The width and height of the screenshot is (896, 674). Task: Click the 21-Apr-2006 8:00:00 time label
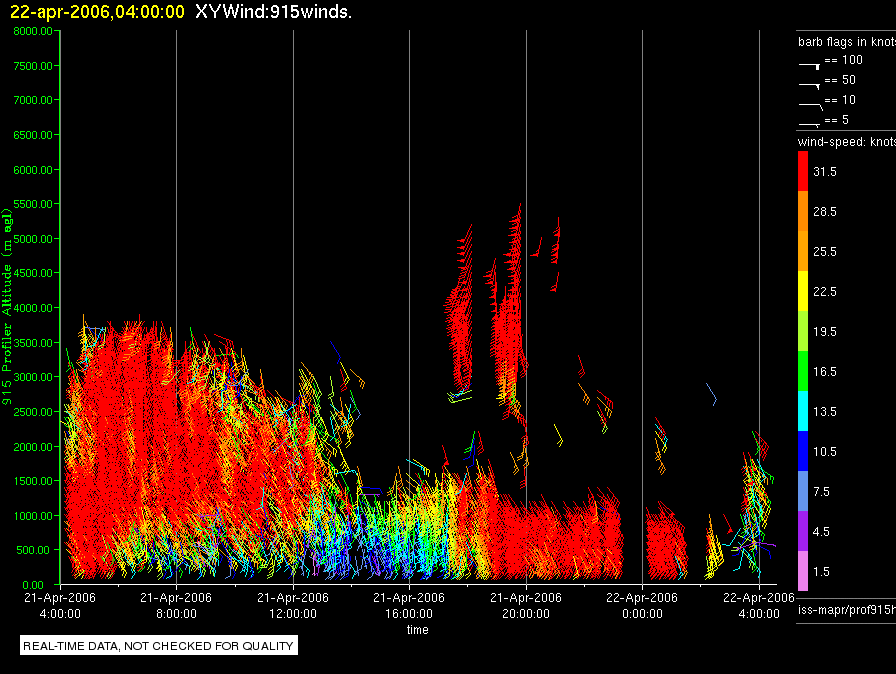coord(176,605)
